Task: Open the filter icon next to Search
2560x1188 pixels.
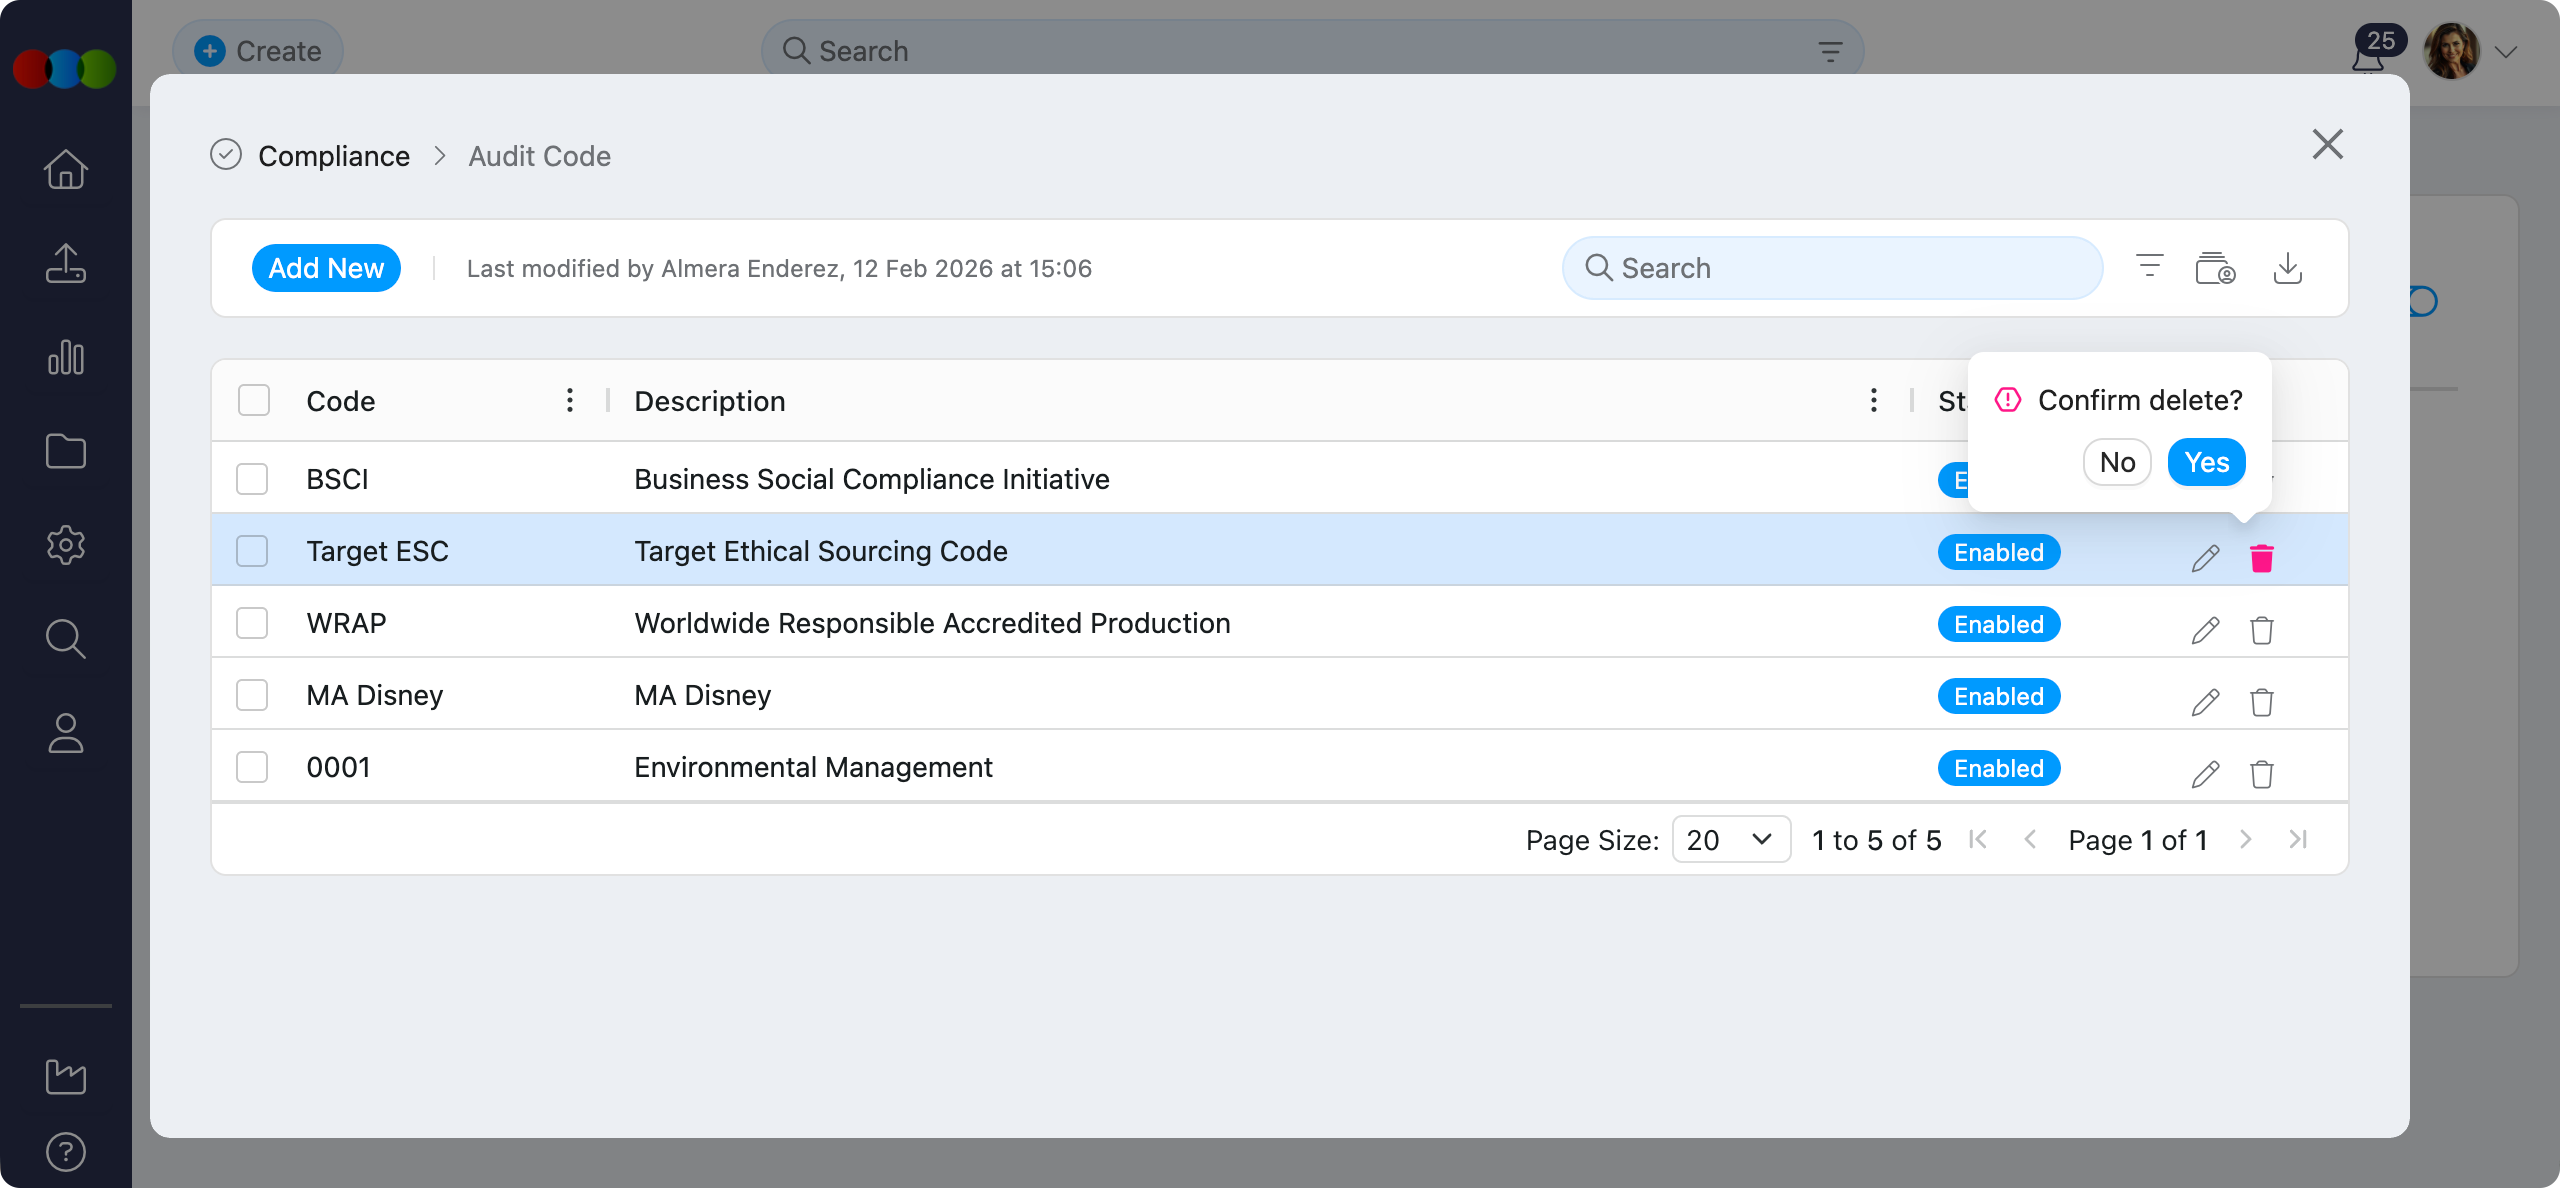Action: (x=2148, y=267)
